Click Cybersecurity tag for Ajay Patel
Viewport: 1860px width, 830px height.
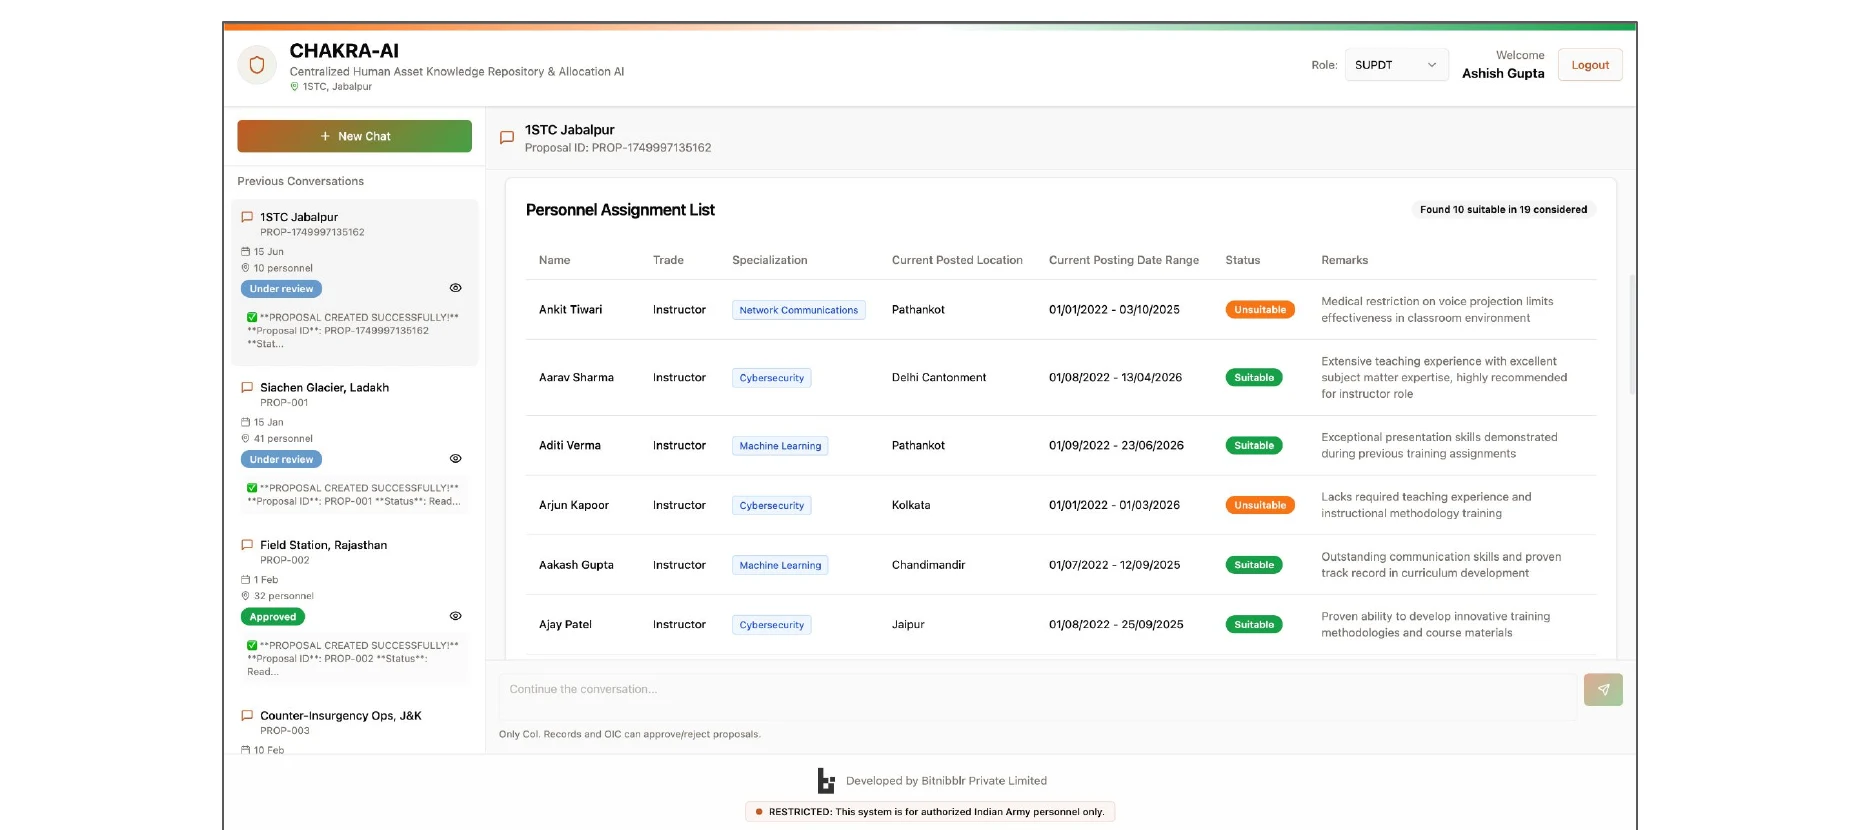click(x=771, y=625)
